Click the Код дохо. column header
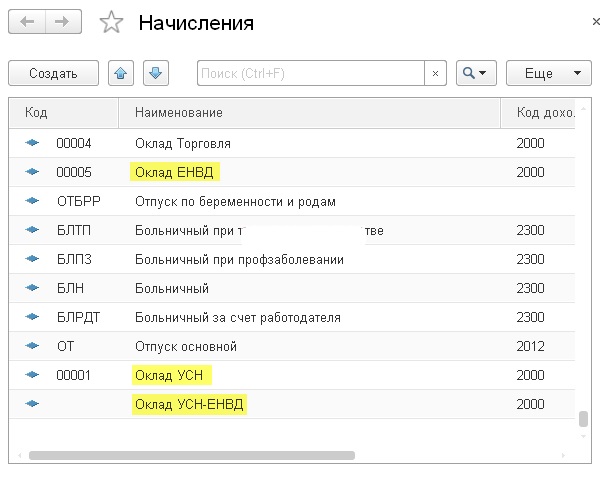The height and width of the screenshot is (483, 616). point(538,113)
